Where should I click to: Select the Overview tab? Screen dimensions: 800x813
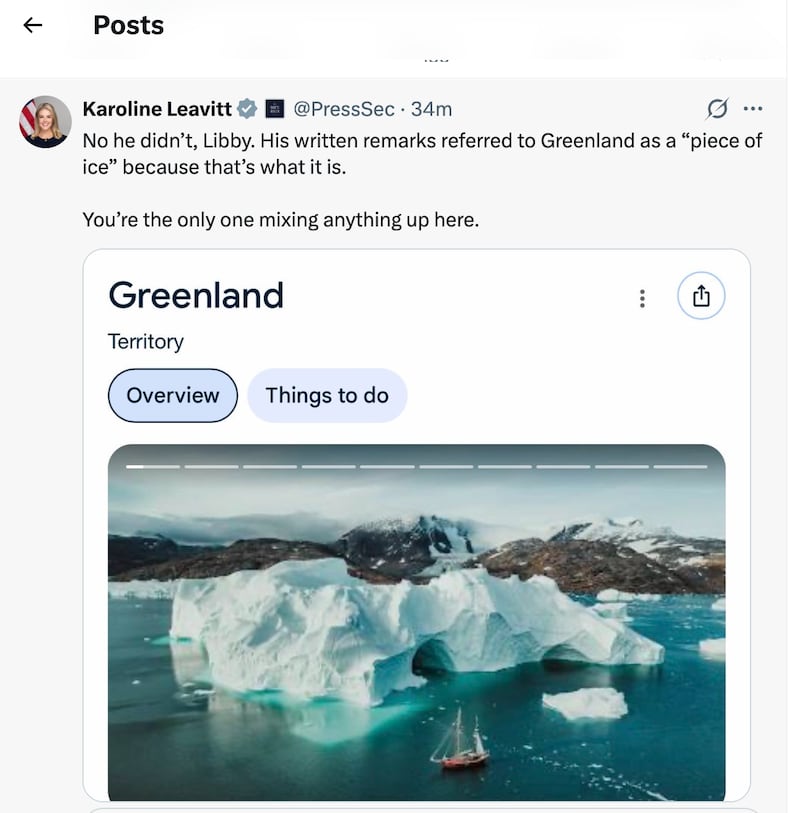[x=172, y=395]
